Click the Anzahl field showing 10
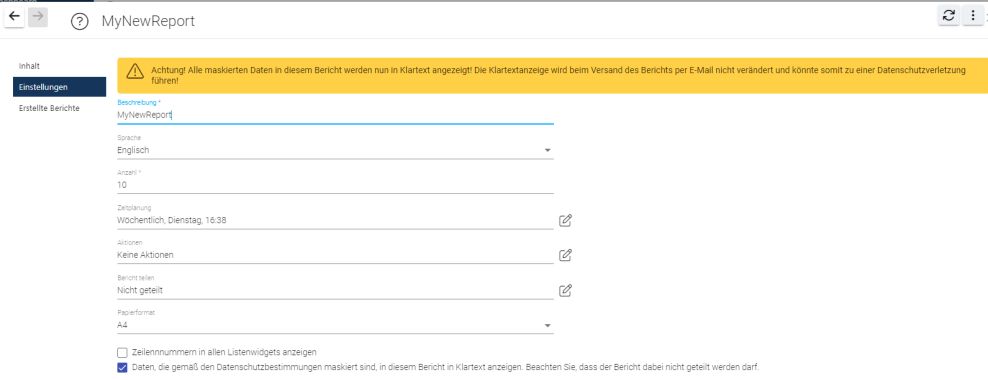The width and height of the screenshot is (988, 380). tap(335, 185)
